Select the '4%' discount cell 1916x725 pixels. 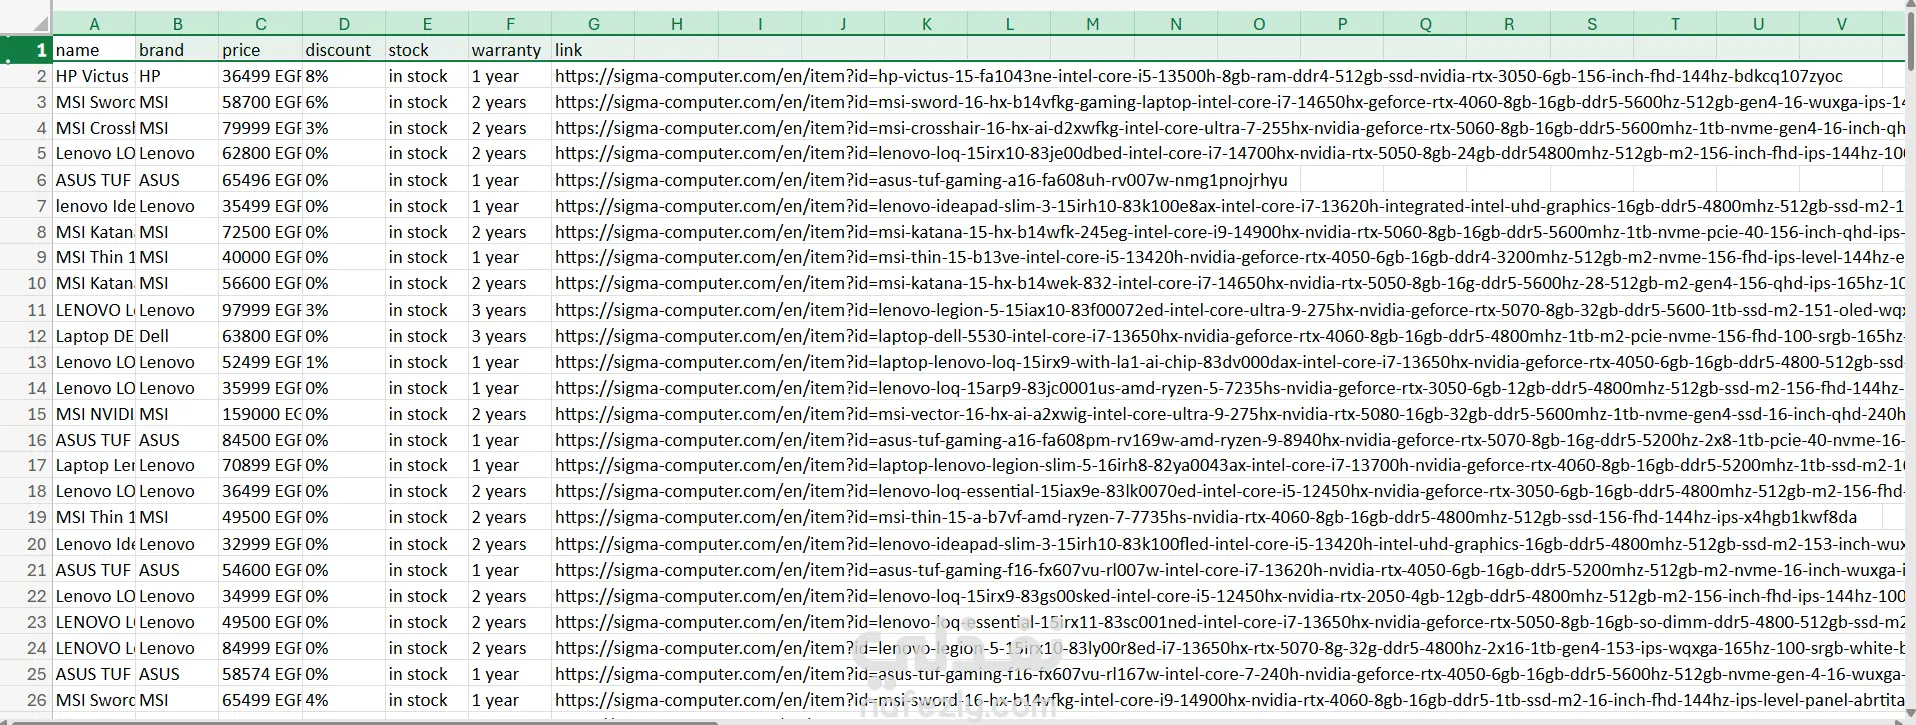point(343,700)
